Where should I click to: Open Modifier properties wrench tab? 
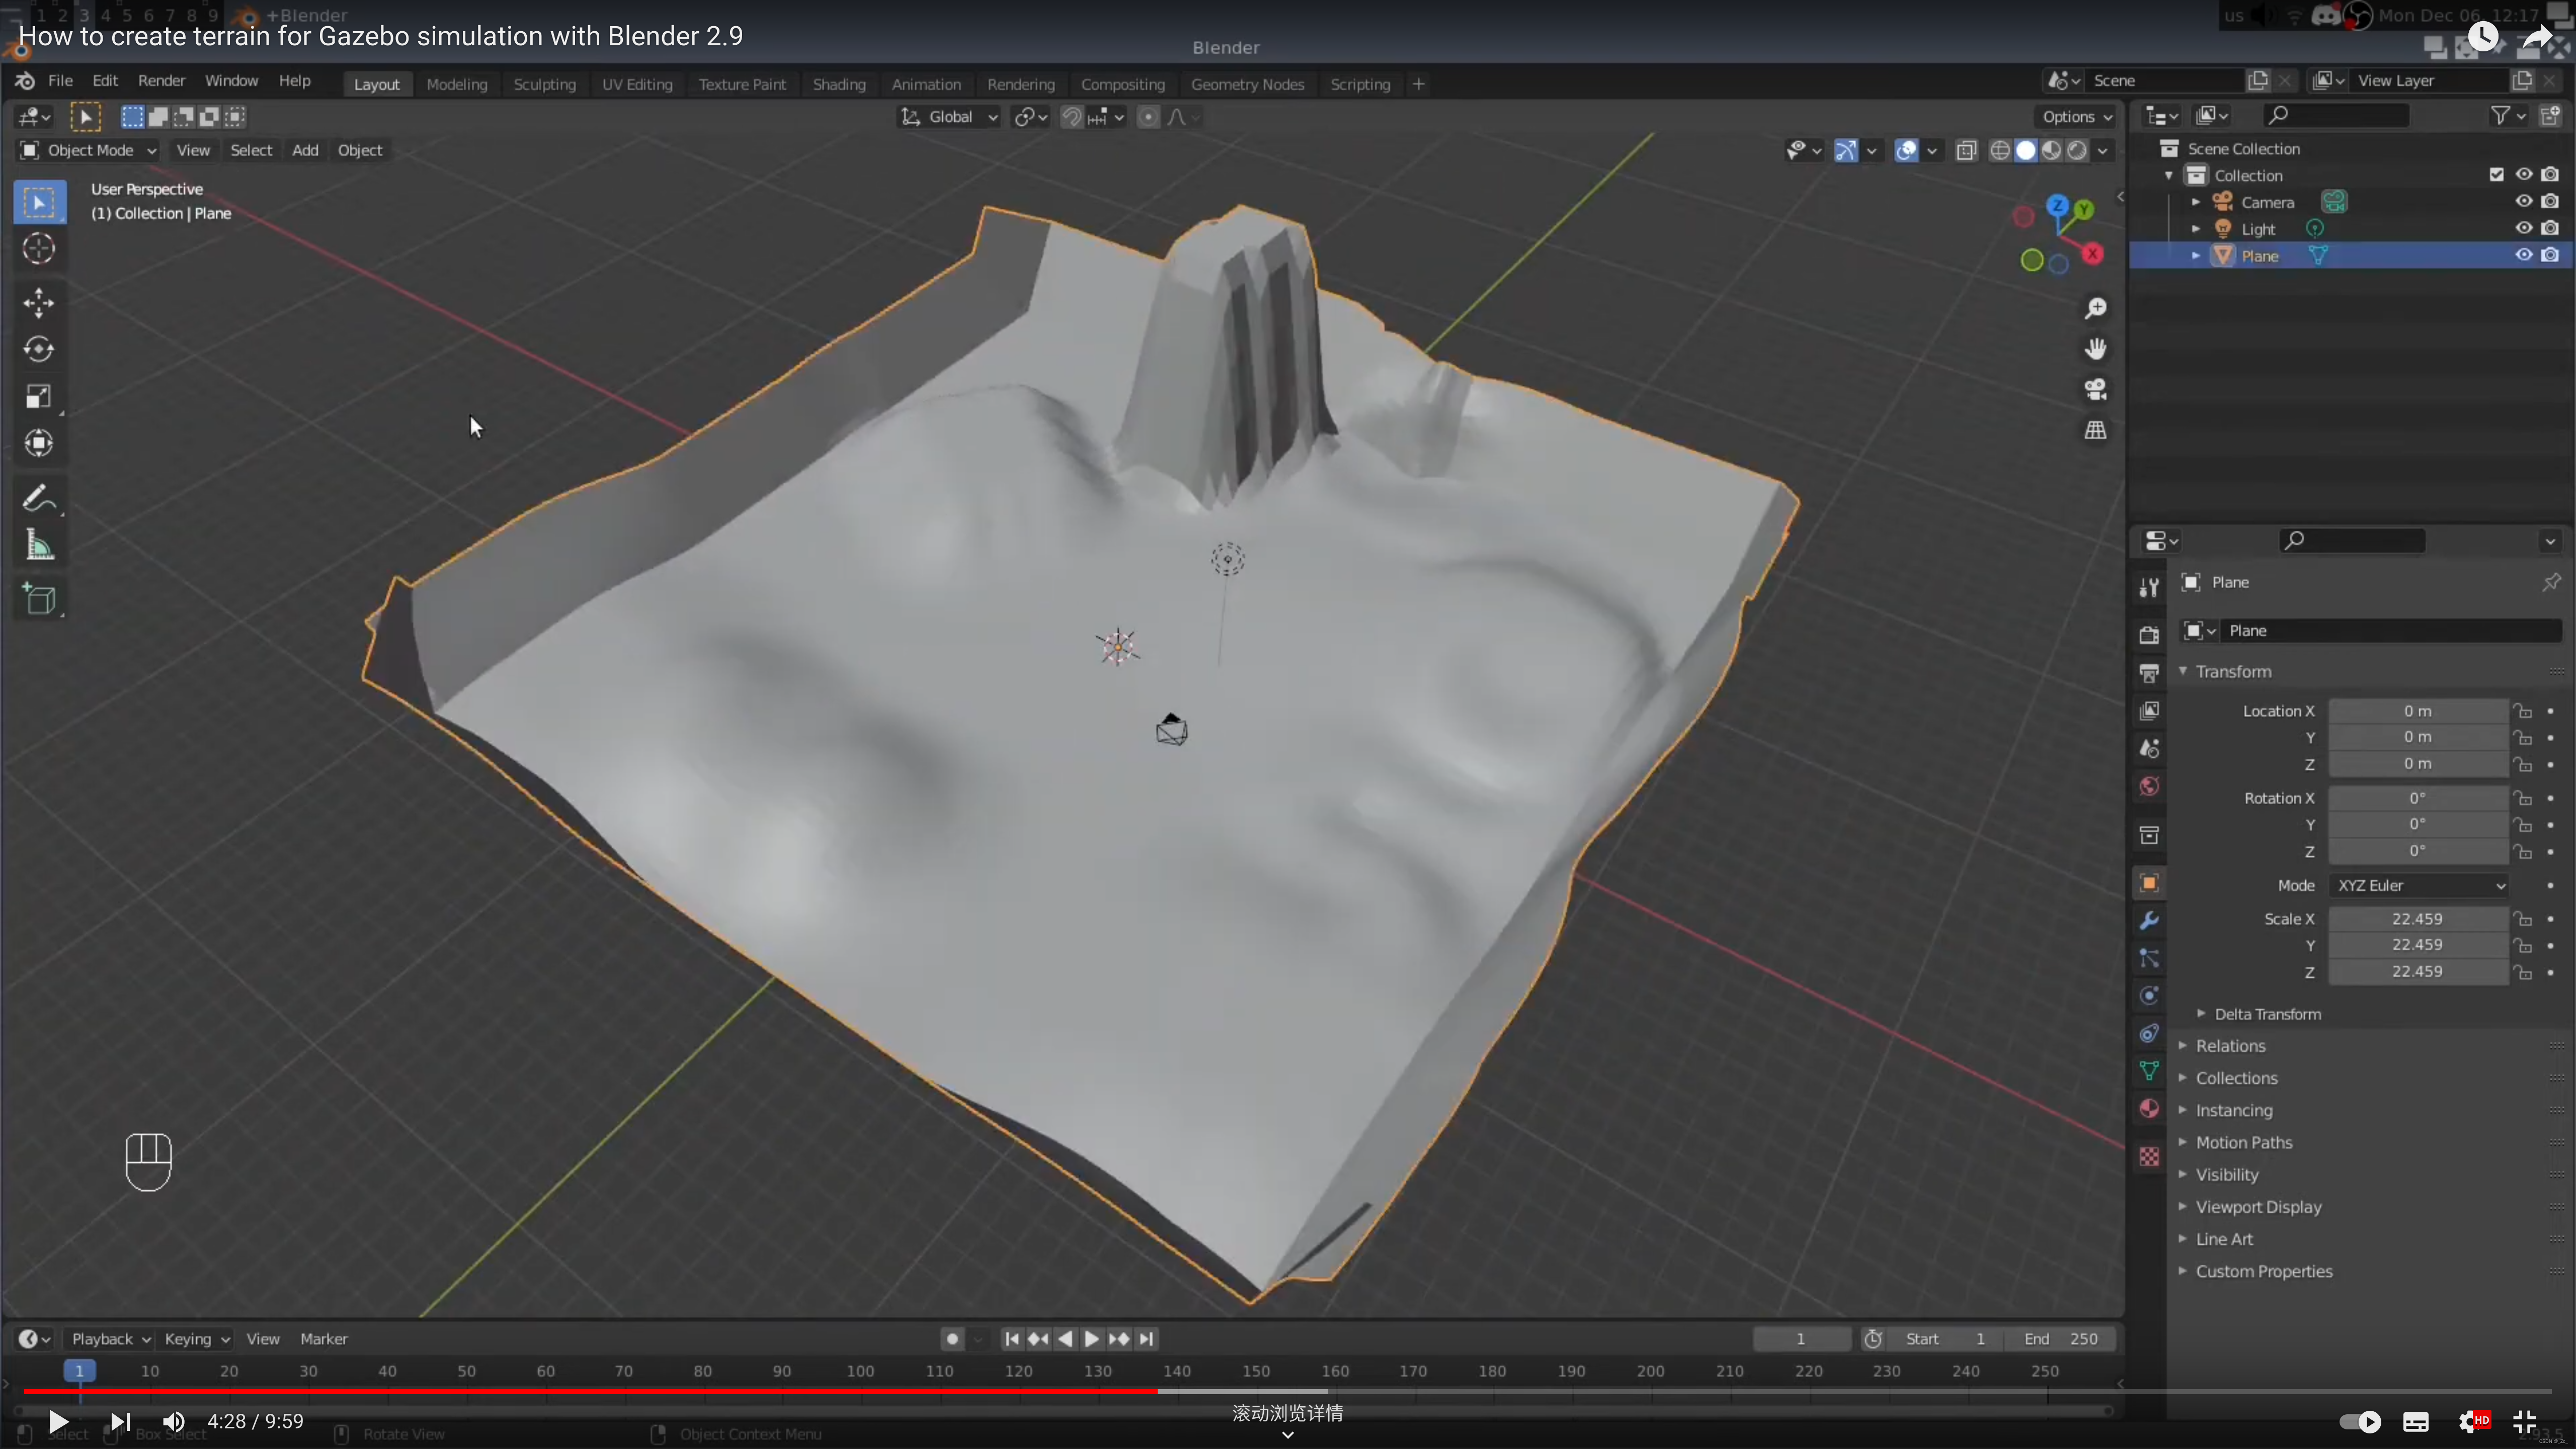point(2149,921)
